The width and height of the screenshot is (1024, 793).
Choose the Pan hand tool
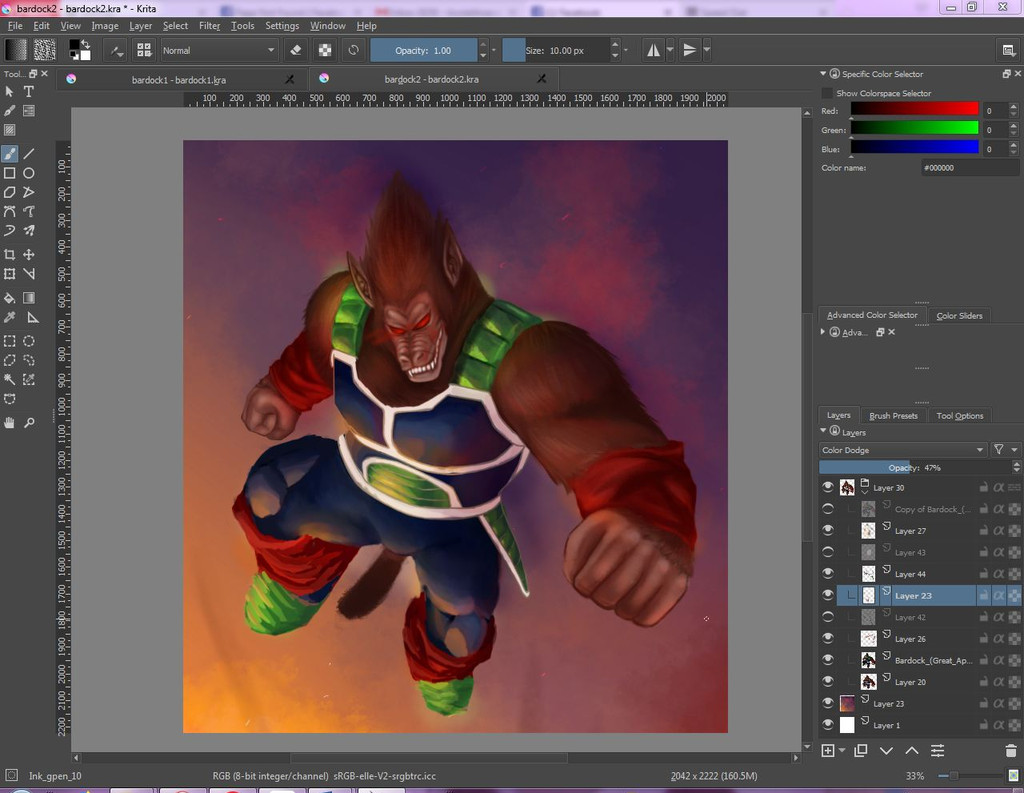coord(10,423)
